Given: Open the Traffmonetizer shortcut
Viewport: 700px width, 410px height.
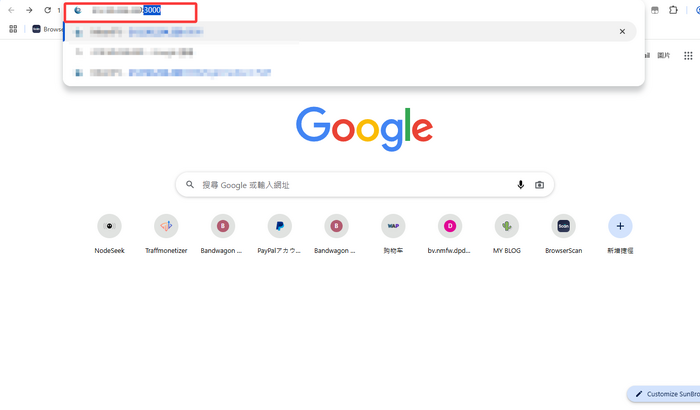Looking at the screenshot, I should [166, 227].
